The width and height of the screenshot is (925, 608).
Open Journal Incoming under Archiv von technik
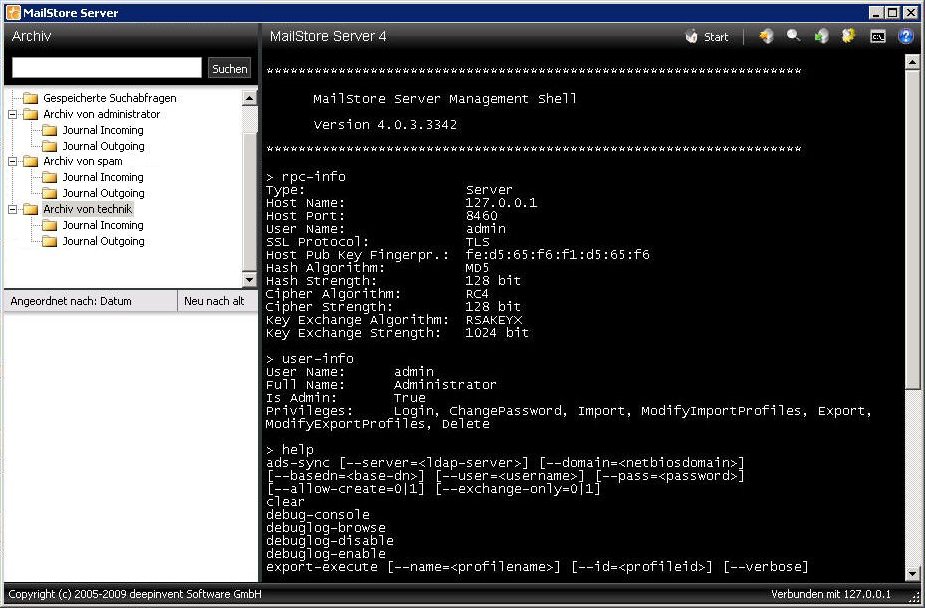tap(103, 225)
